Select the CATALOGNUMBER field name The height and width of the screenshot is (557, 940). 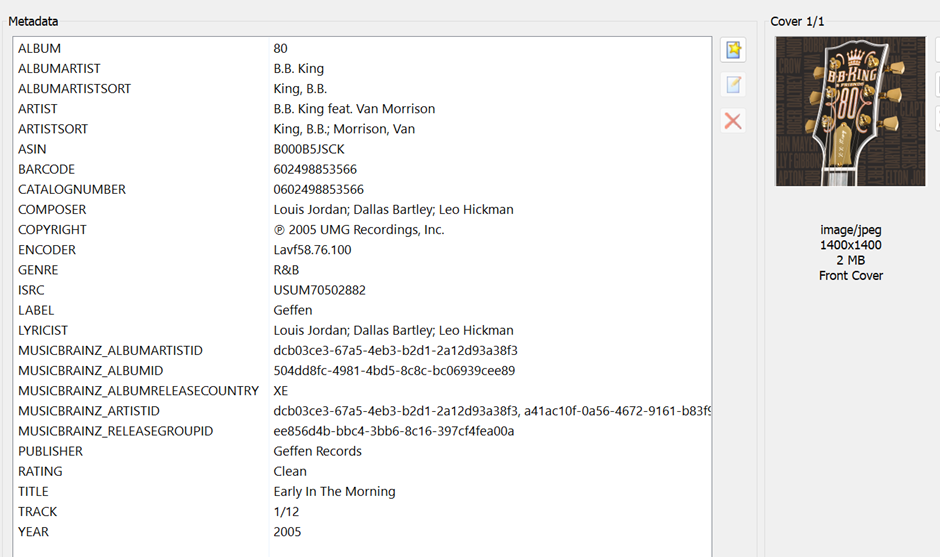pyautogui.click(x=72, y=189)
